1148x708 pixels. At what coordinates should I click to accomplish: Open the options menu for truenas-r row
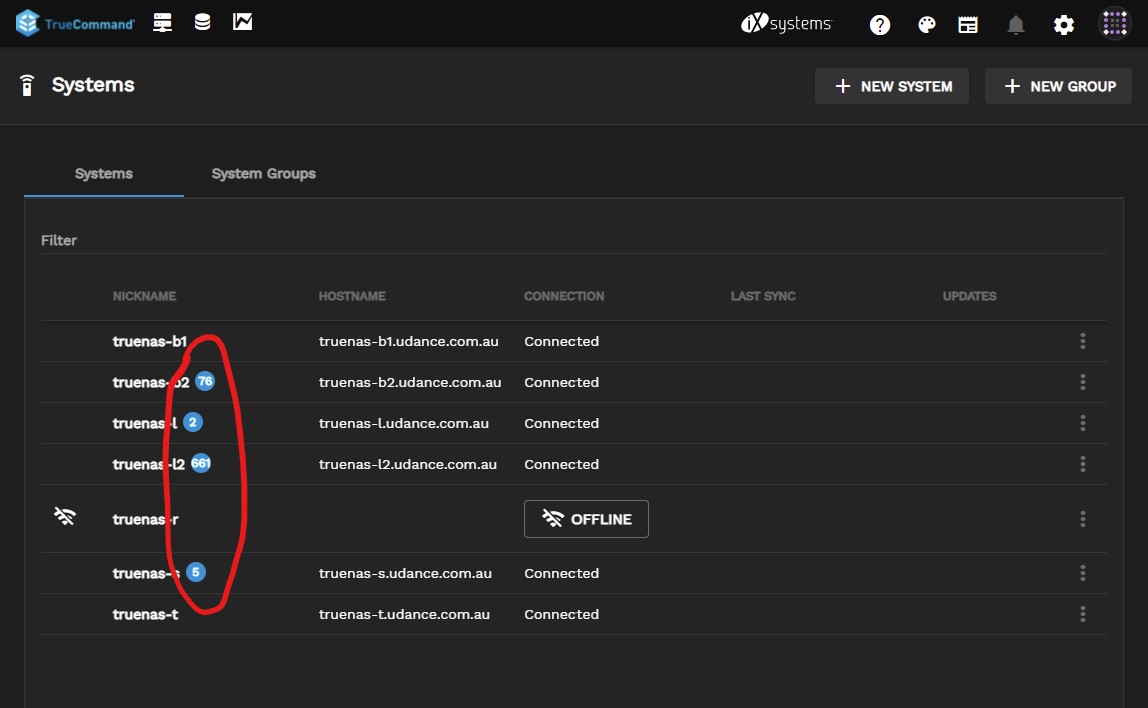pyautogui.click(x=1083, y=519)
